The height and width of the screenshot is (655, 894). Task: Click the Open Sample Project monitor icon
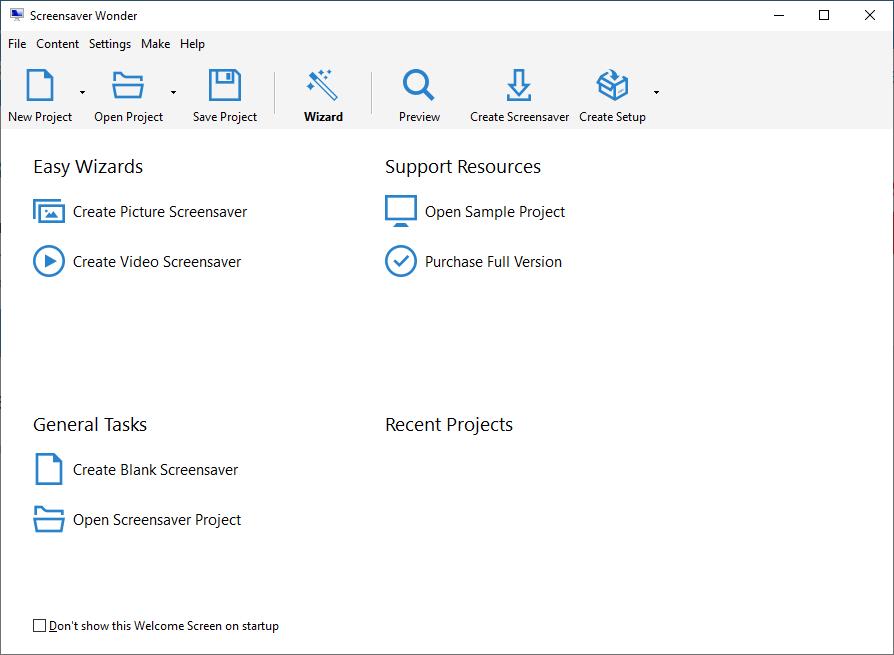(401, 212)
